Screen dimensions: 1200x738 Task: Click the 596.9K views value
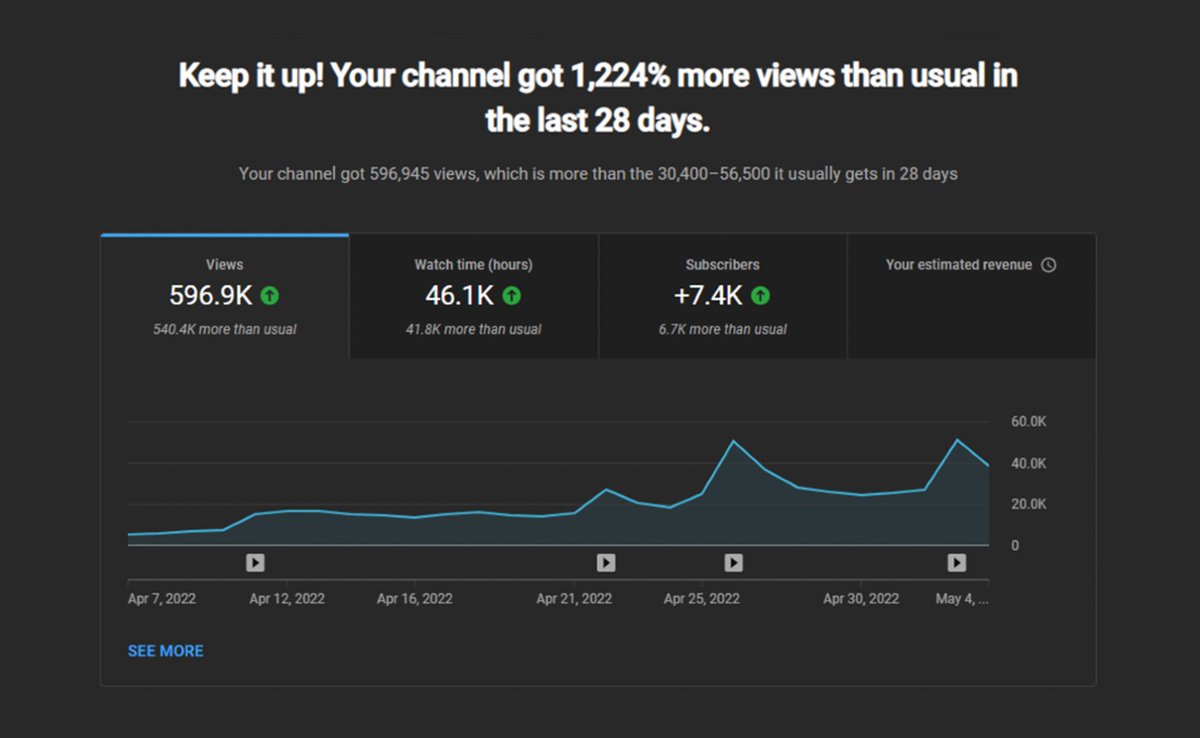(211, 296)
